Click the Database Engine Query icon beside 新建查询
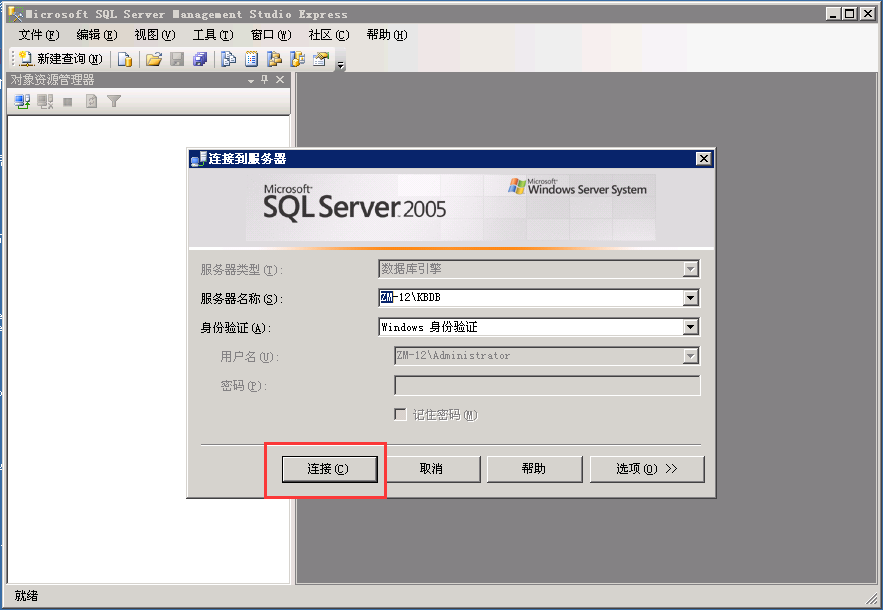 (125, 59)
